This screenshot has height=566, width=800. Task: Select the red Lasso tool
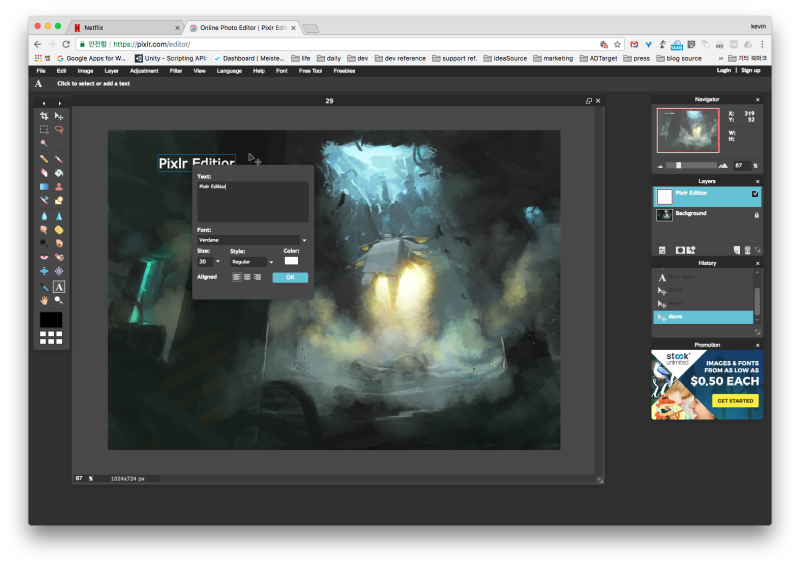coord(59,130)
